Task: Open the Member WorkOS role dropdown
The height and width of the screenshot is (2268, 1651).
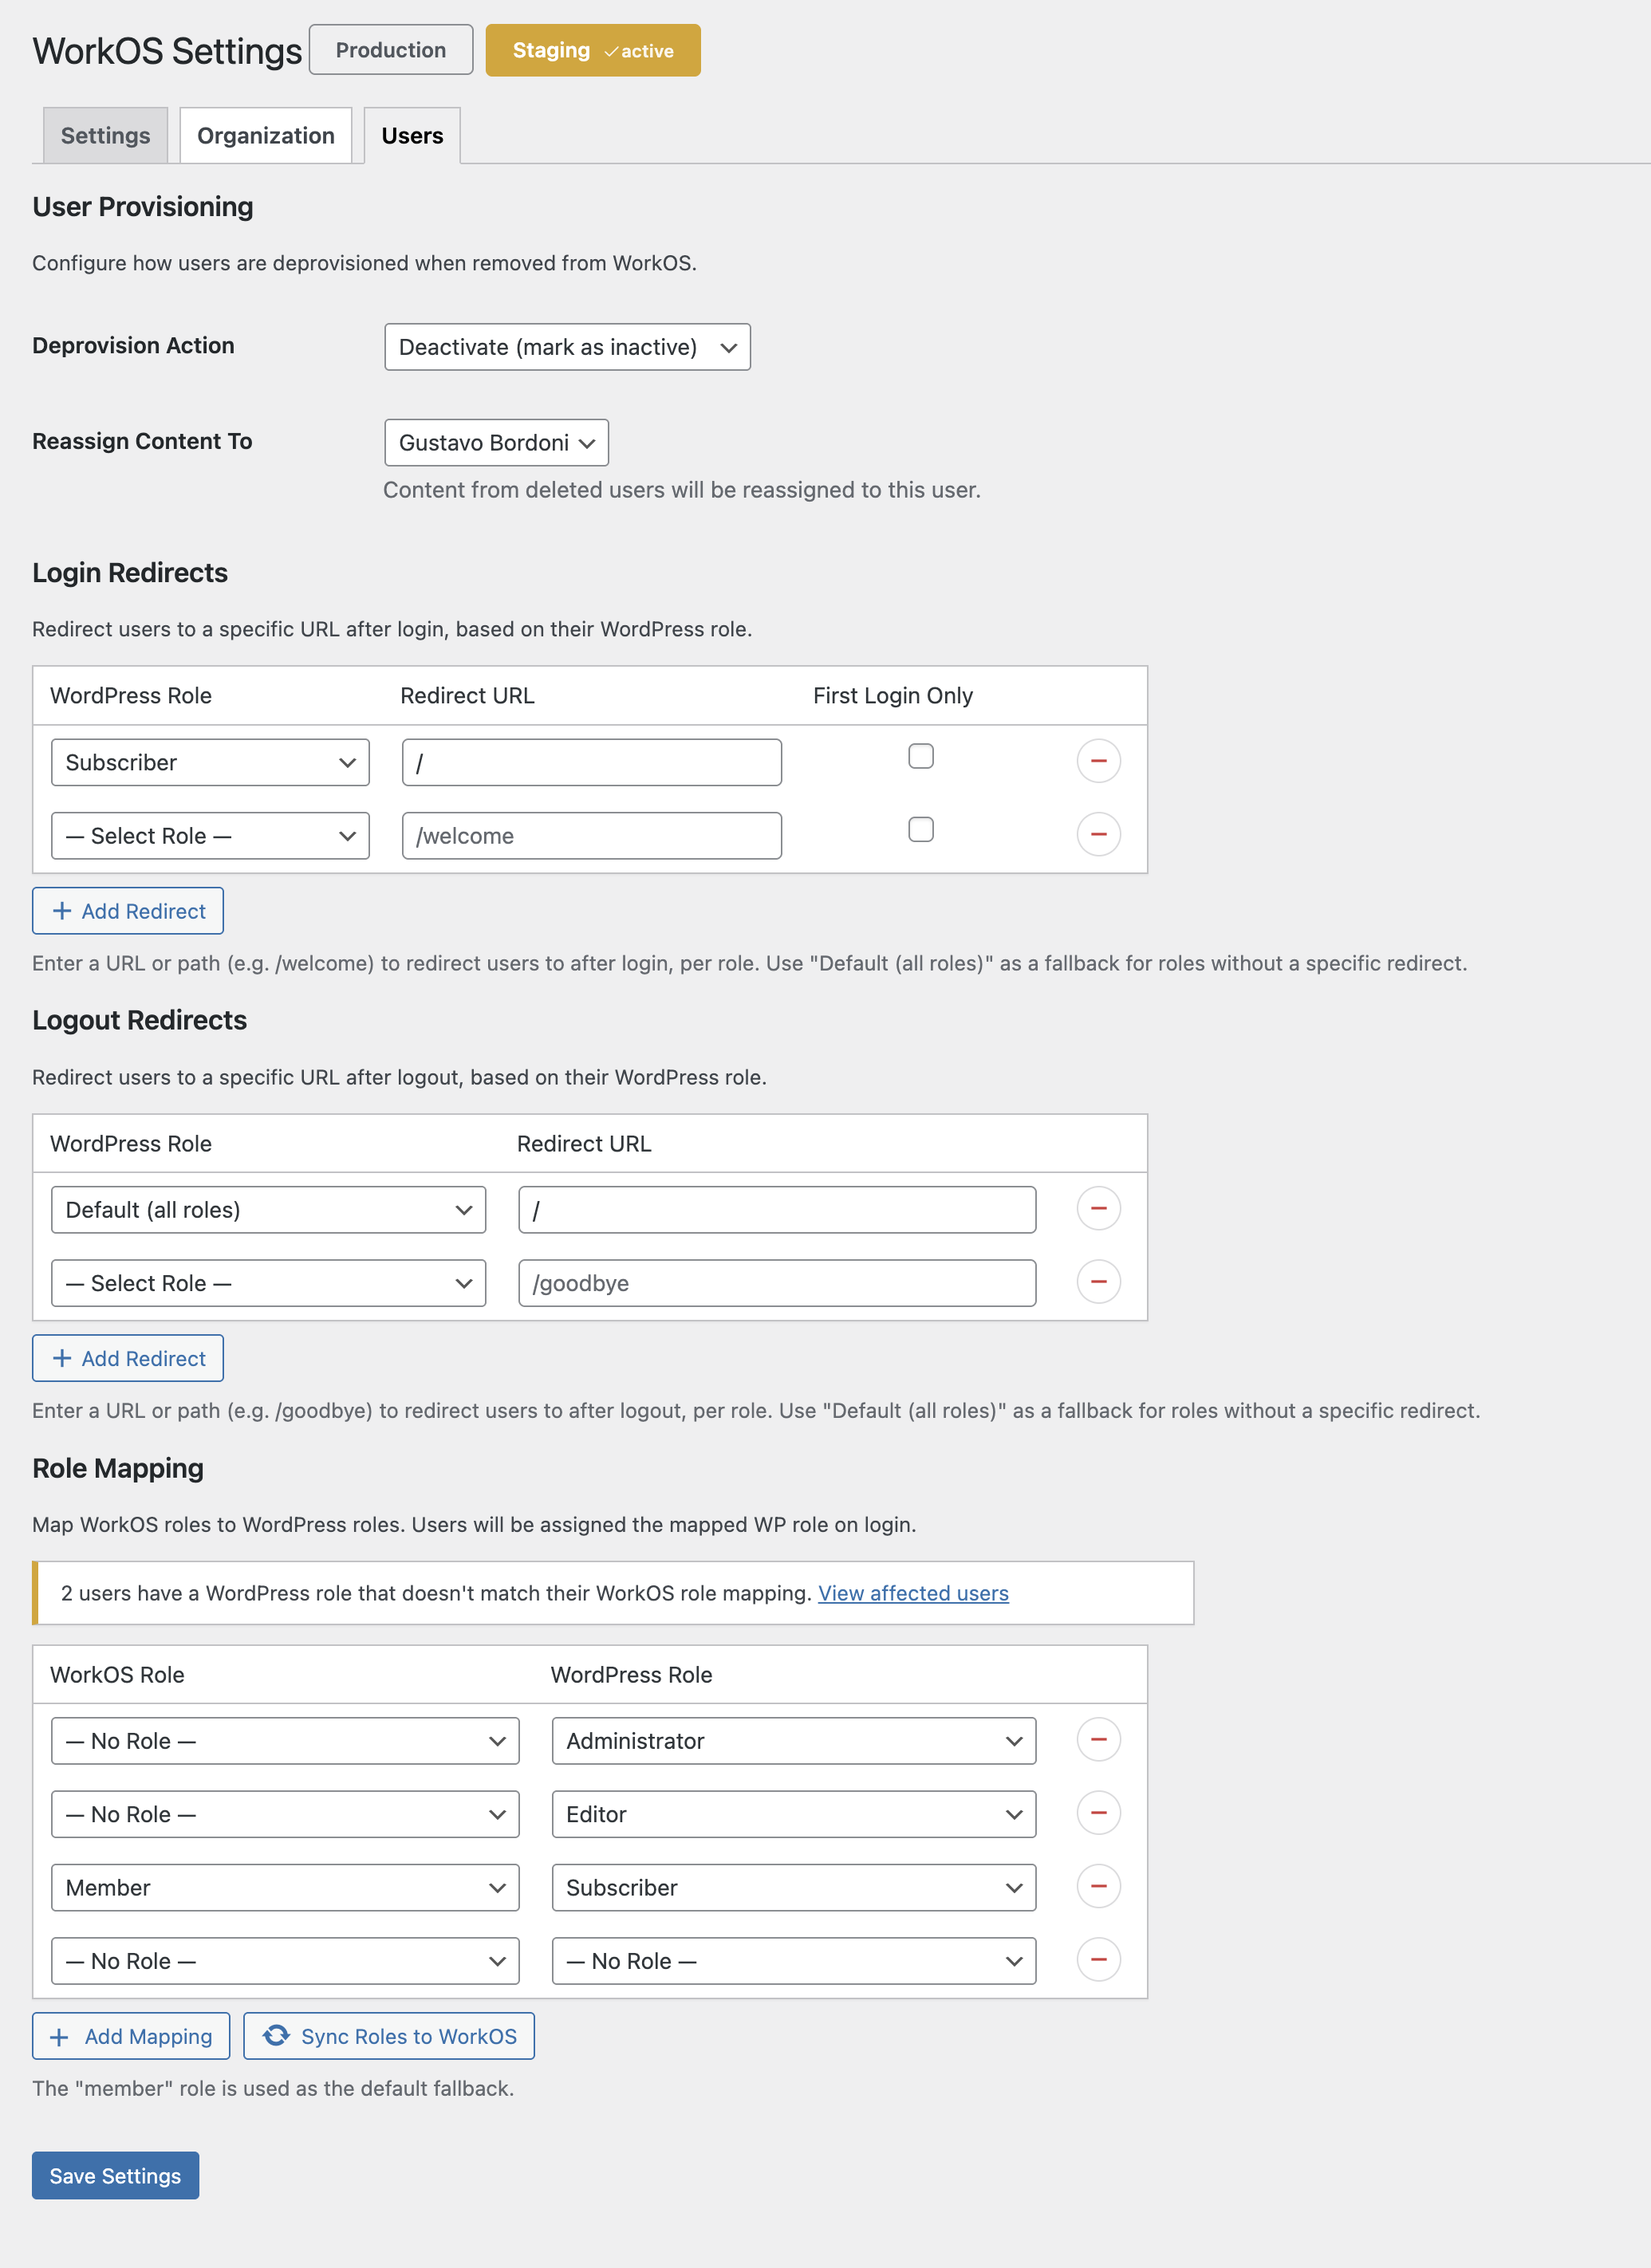Action: point(285,1888)
